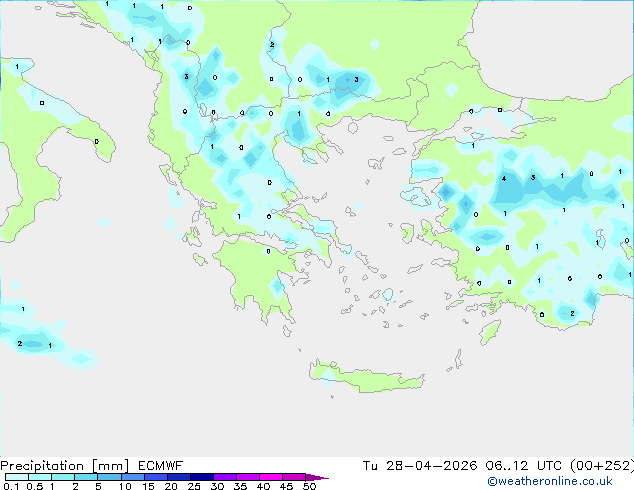Click legend label '0.1'
This screenshot has width=634, height=490.
click(x=11, y=486)
